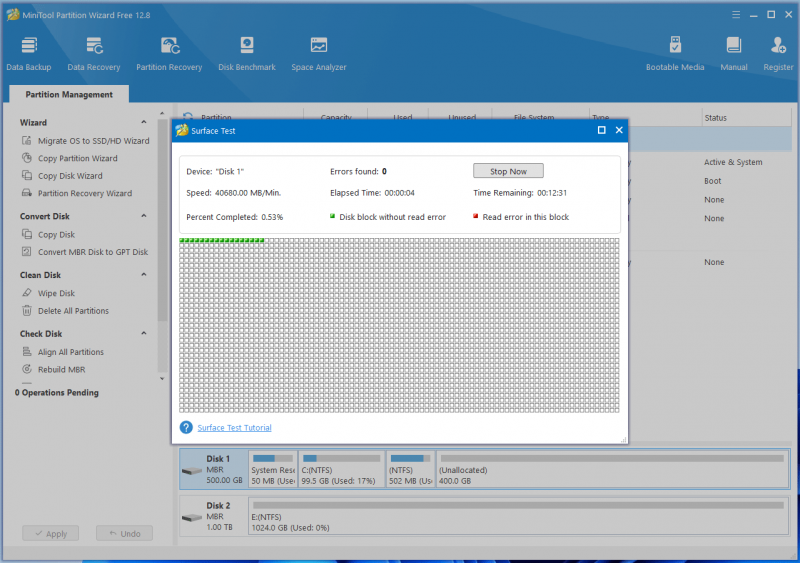
Task: Select the E:(NTFS) 1024.0 GB partition block
Action: coord(518,516)
